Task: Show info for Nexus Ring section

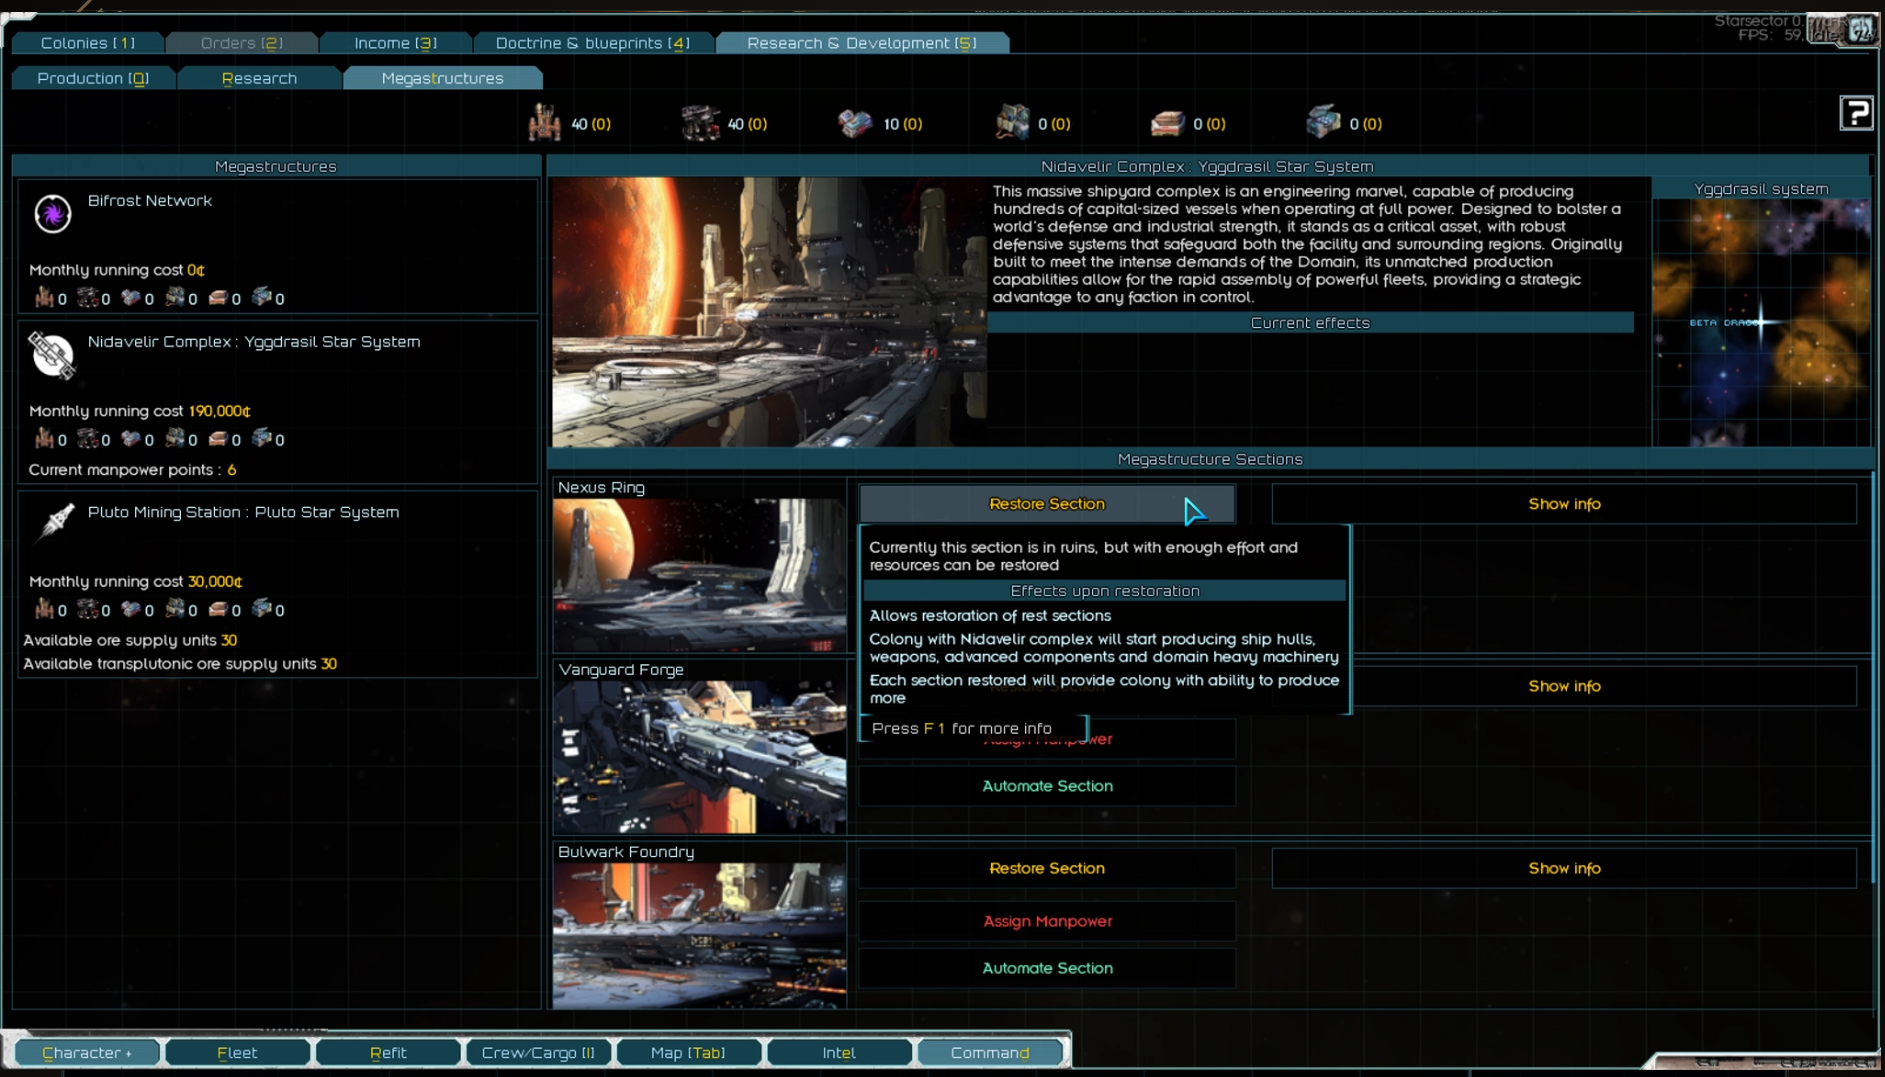Action: [1564, 504]
